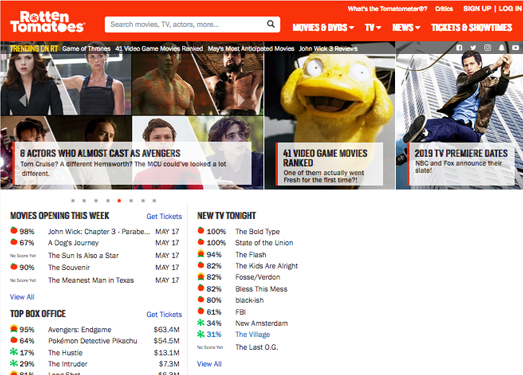Get Tickets for Top Box Office

pyautogui.click(x=164, y=314)
